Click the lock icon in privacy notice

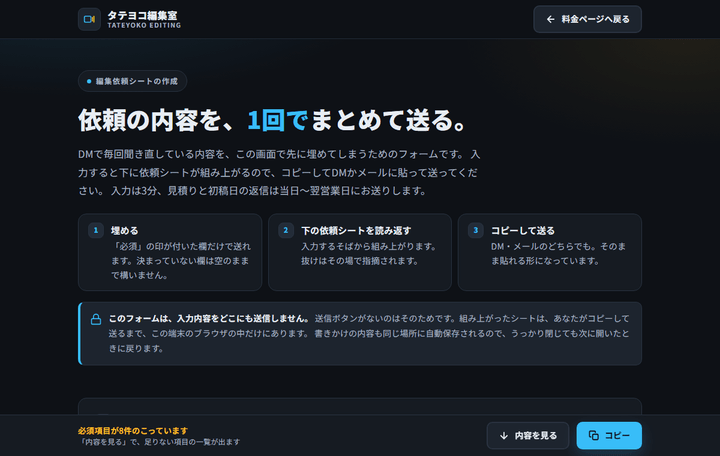coord(96,319)
